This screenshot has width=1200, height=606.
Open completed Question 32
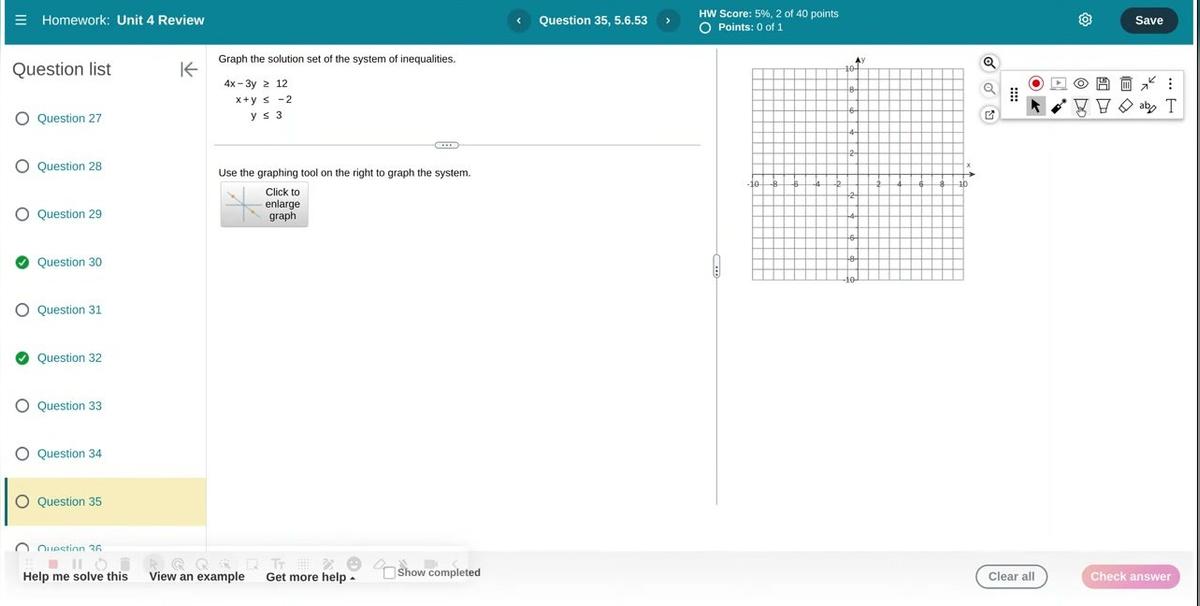tap(69, 358)
